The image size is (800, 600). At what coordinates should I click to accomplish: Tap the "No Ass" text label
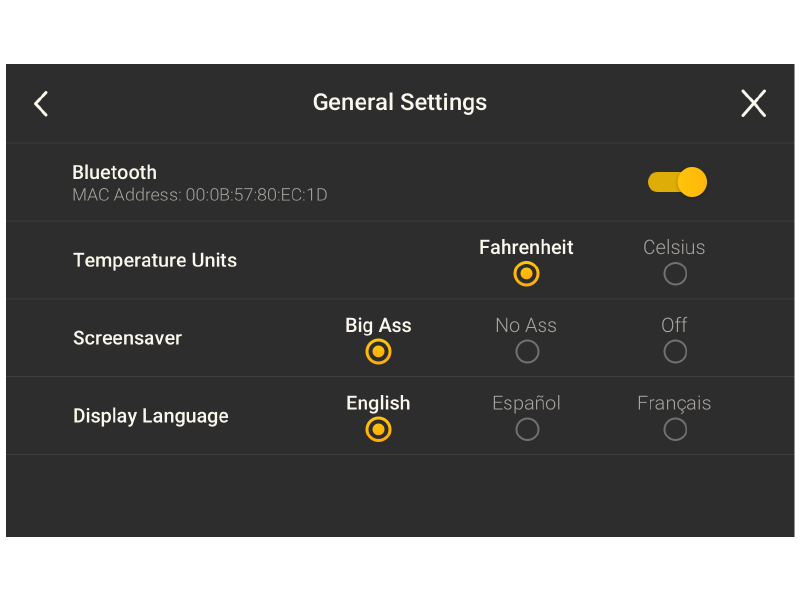pyautogui.click(x=526, y=325)
